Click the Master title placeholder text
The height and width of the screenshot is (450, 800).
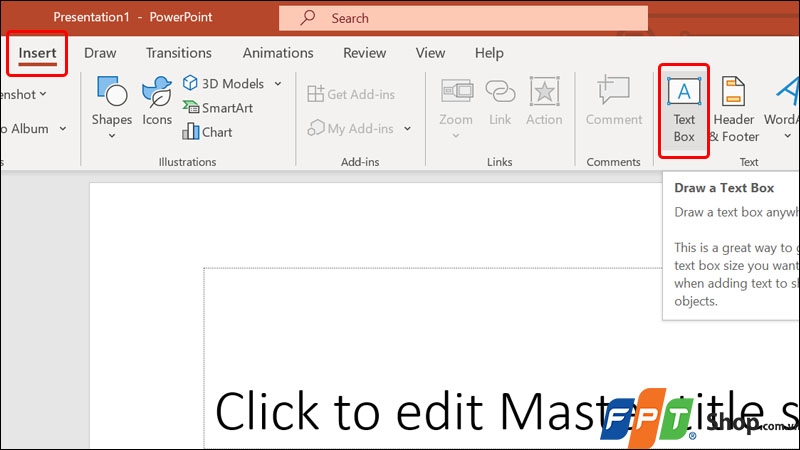tap(507, 411)
